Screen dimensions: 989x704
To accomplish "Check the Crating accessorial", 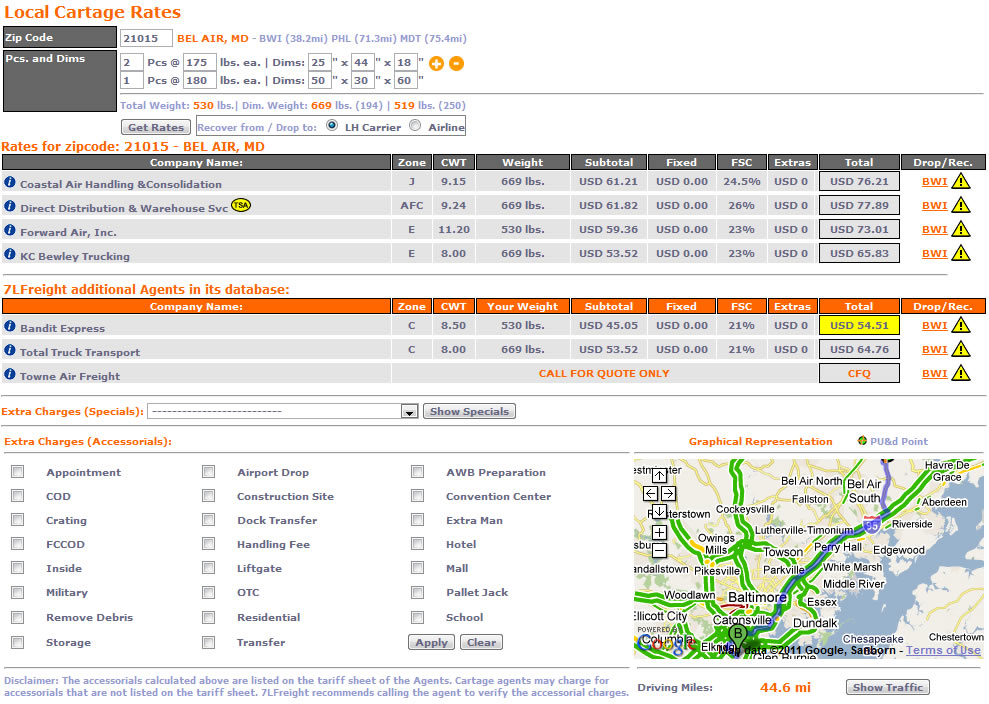I will tap(18, 520).
